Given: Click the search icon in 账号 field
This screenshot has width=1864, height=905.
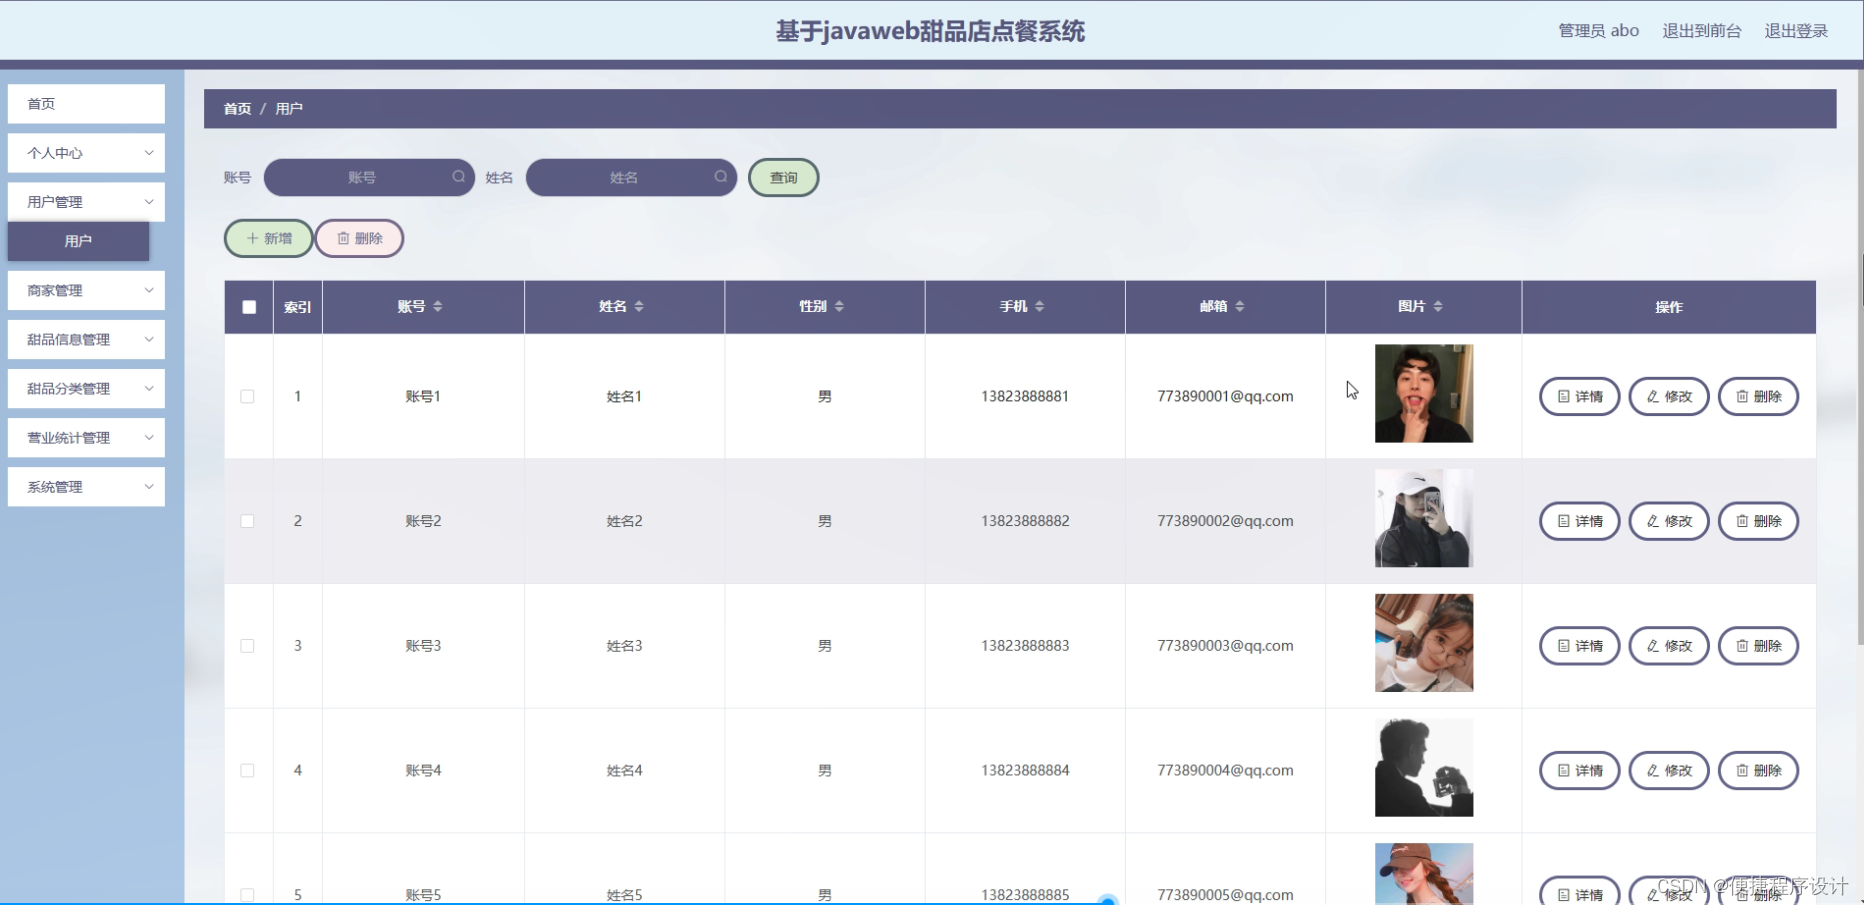Looking at the screenshot, I should click(458, 177).
